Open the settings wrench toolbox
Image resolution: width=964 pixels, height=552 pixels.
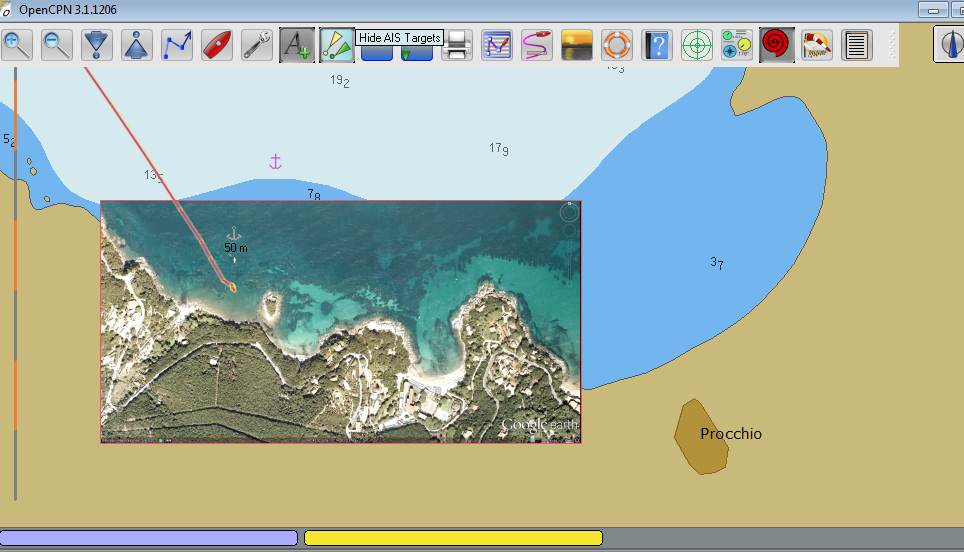coord(257,45)
